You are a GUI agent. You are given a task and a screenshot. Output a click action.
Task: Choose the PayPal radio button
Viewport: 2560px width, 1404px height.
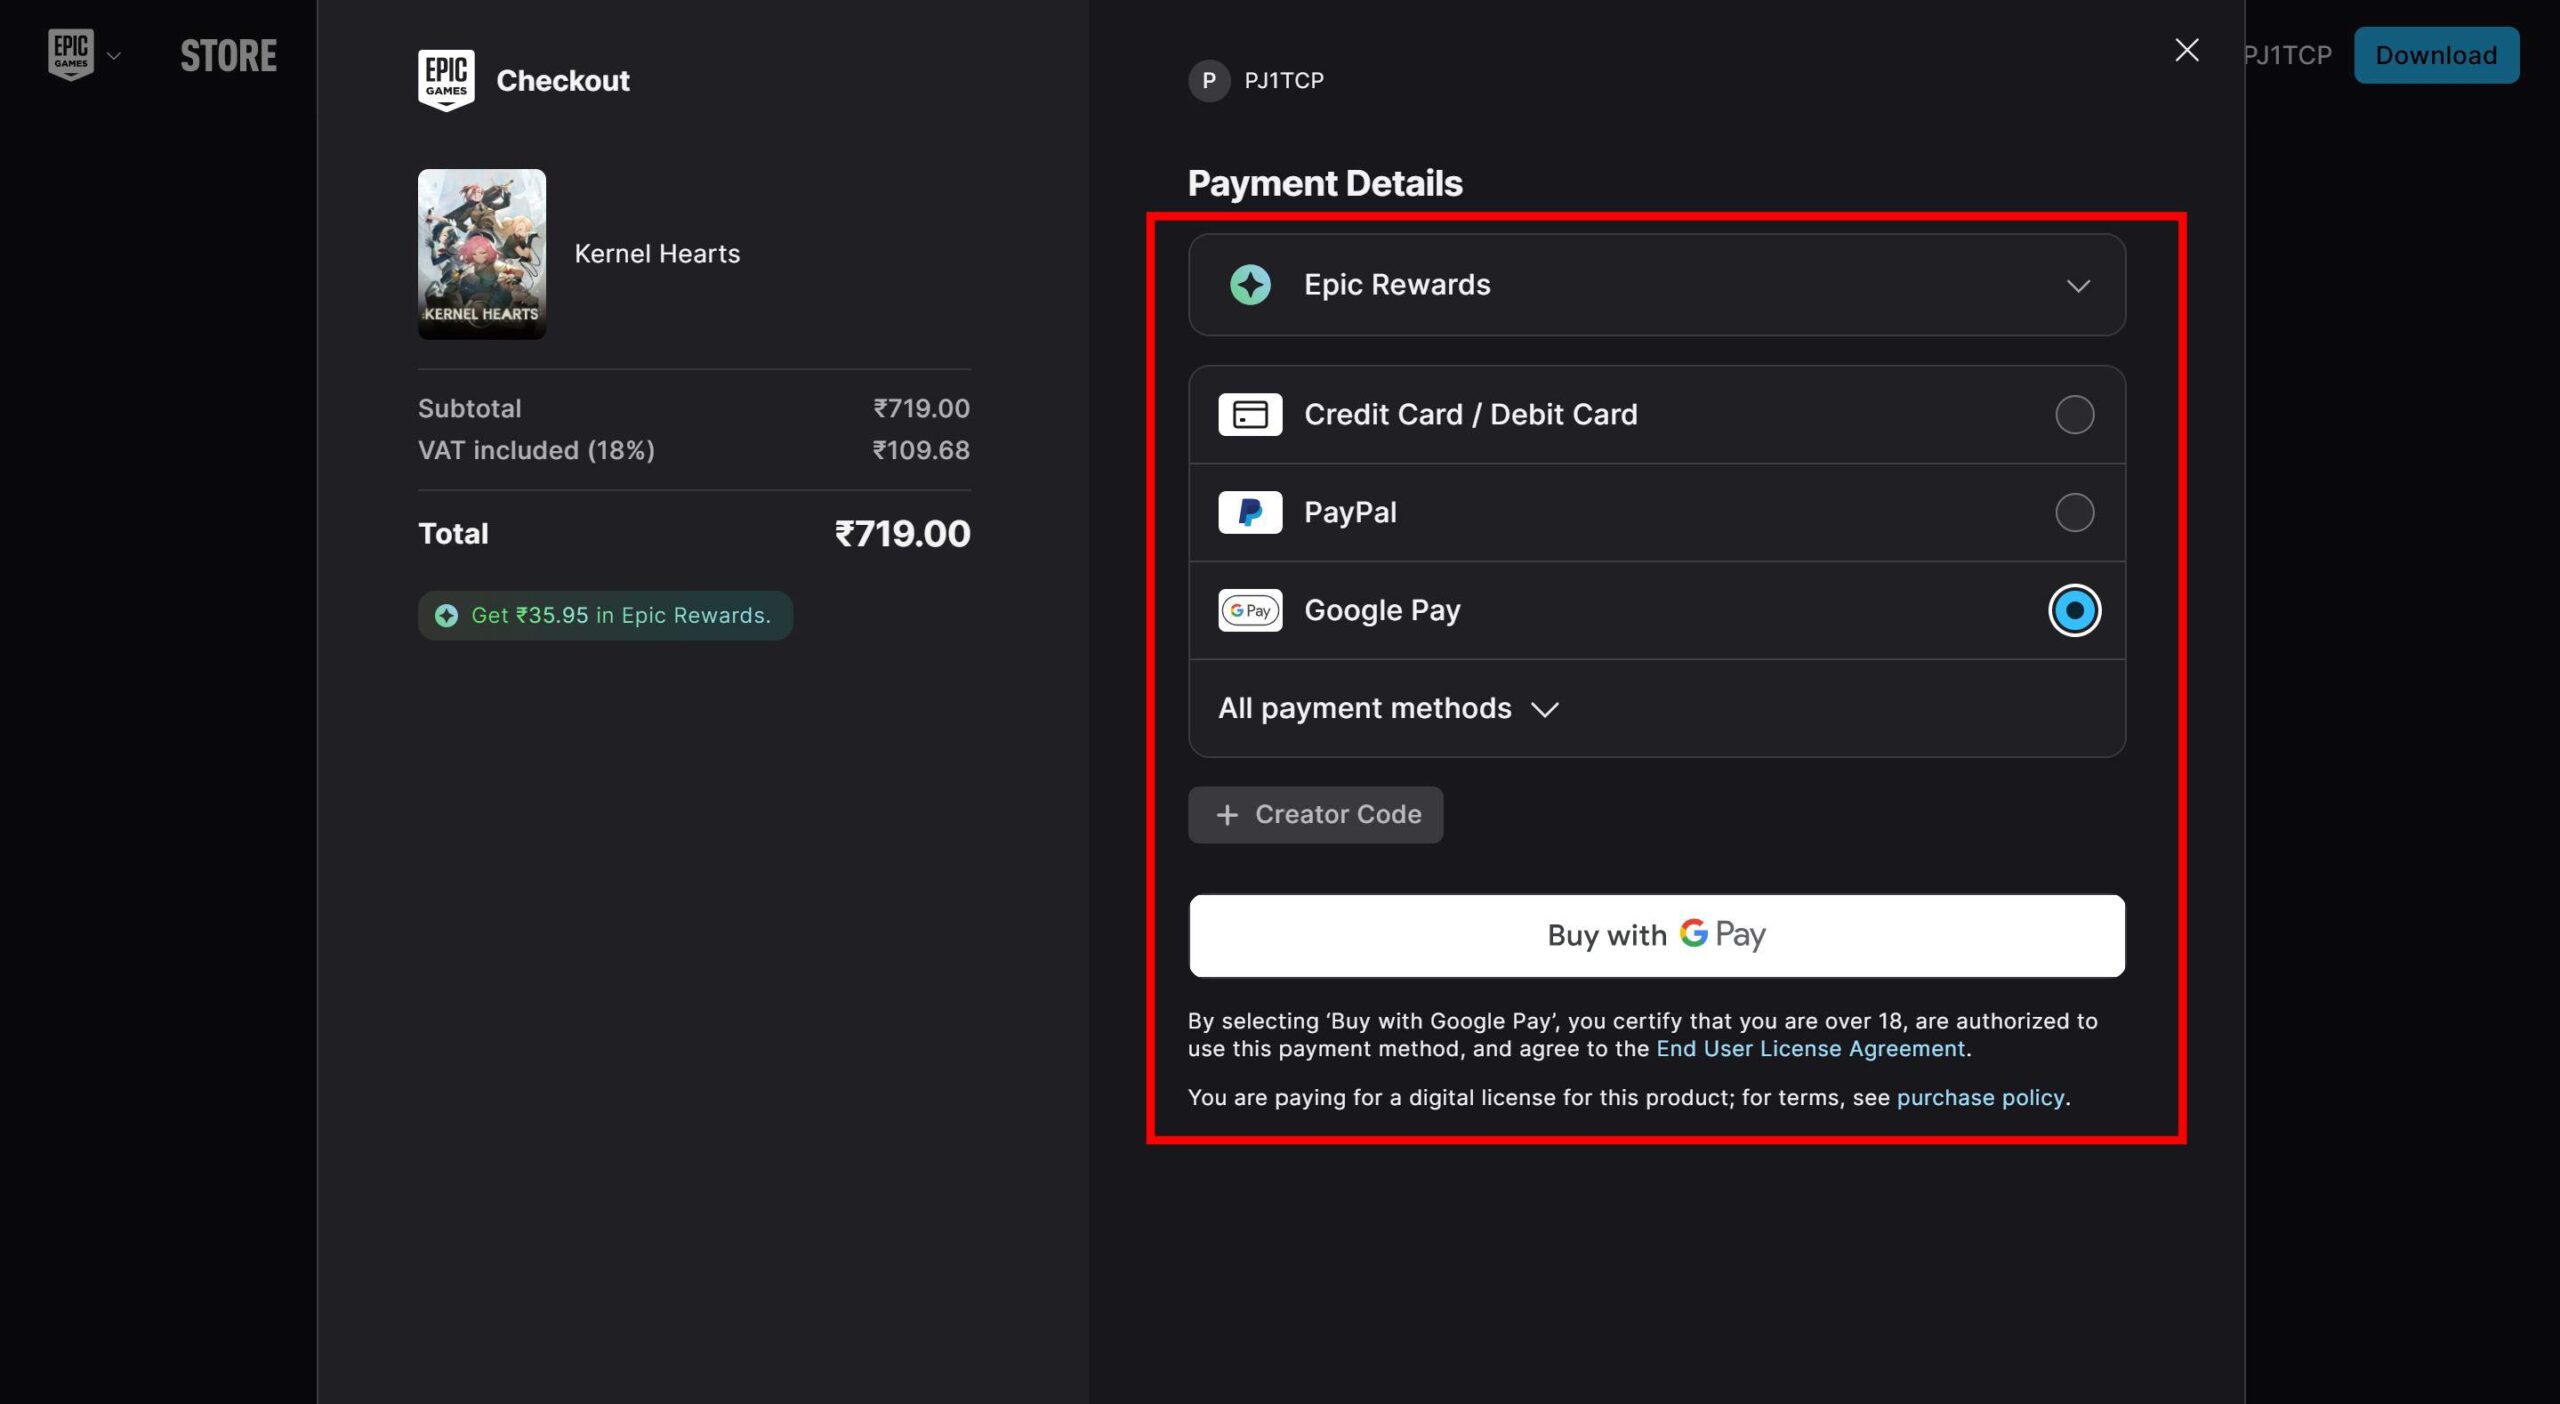click(2074, 512)
